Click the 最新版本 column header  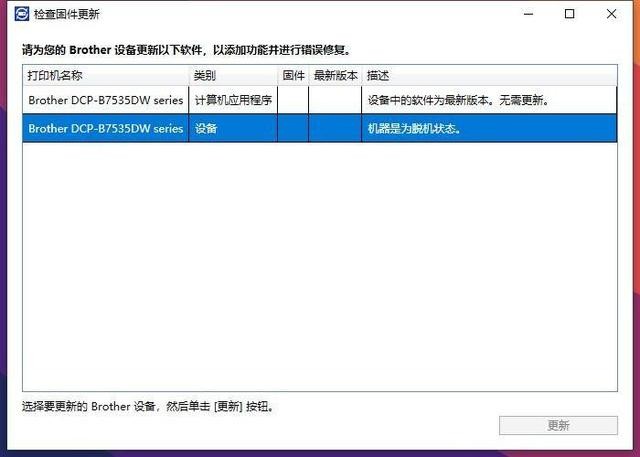(x=336, y=75)
